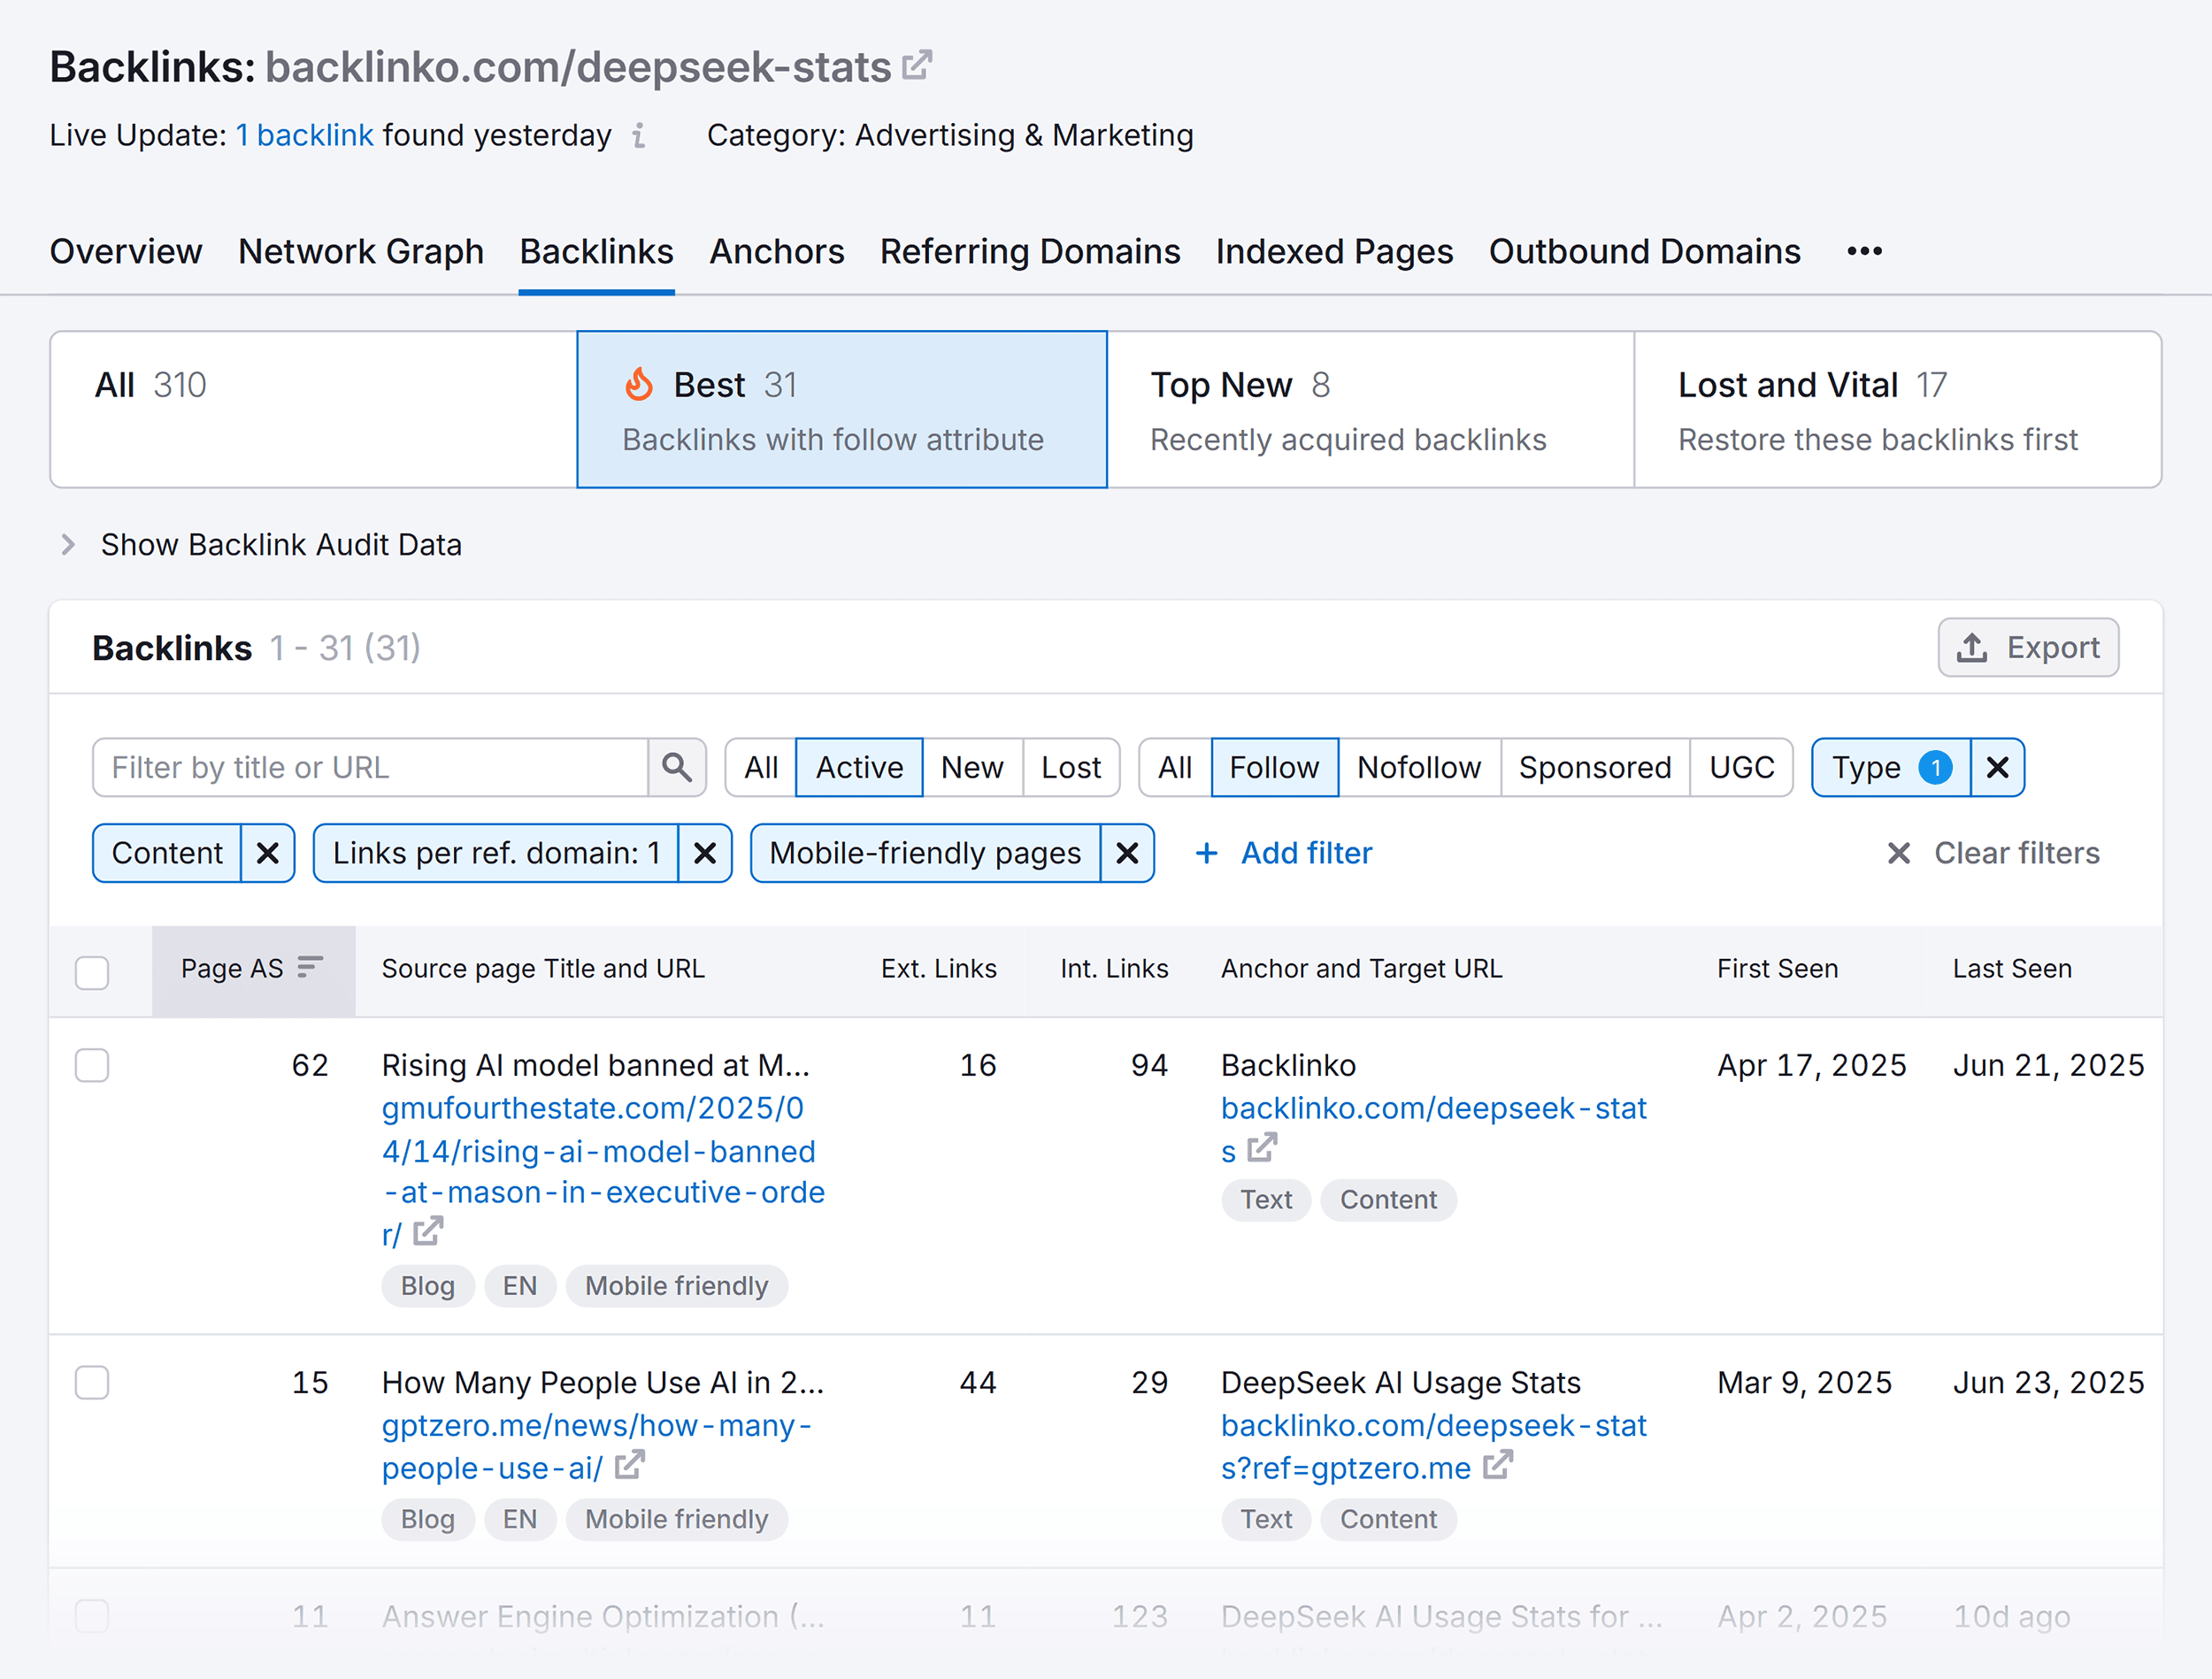This screenshot has height=1679, width=2212.
Task: Switch to the Overview tab
Action: (x=126, y=251)
